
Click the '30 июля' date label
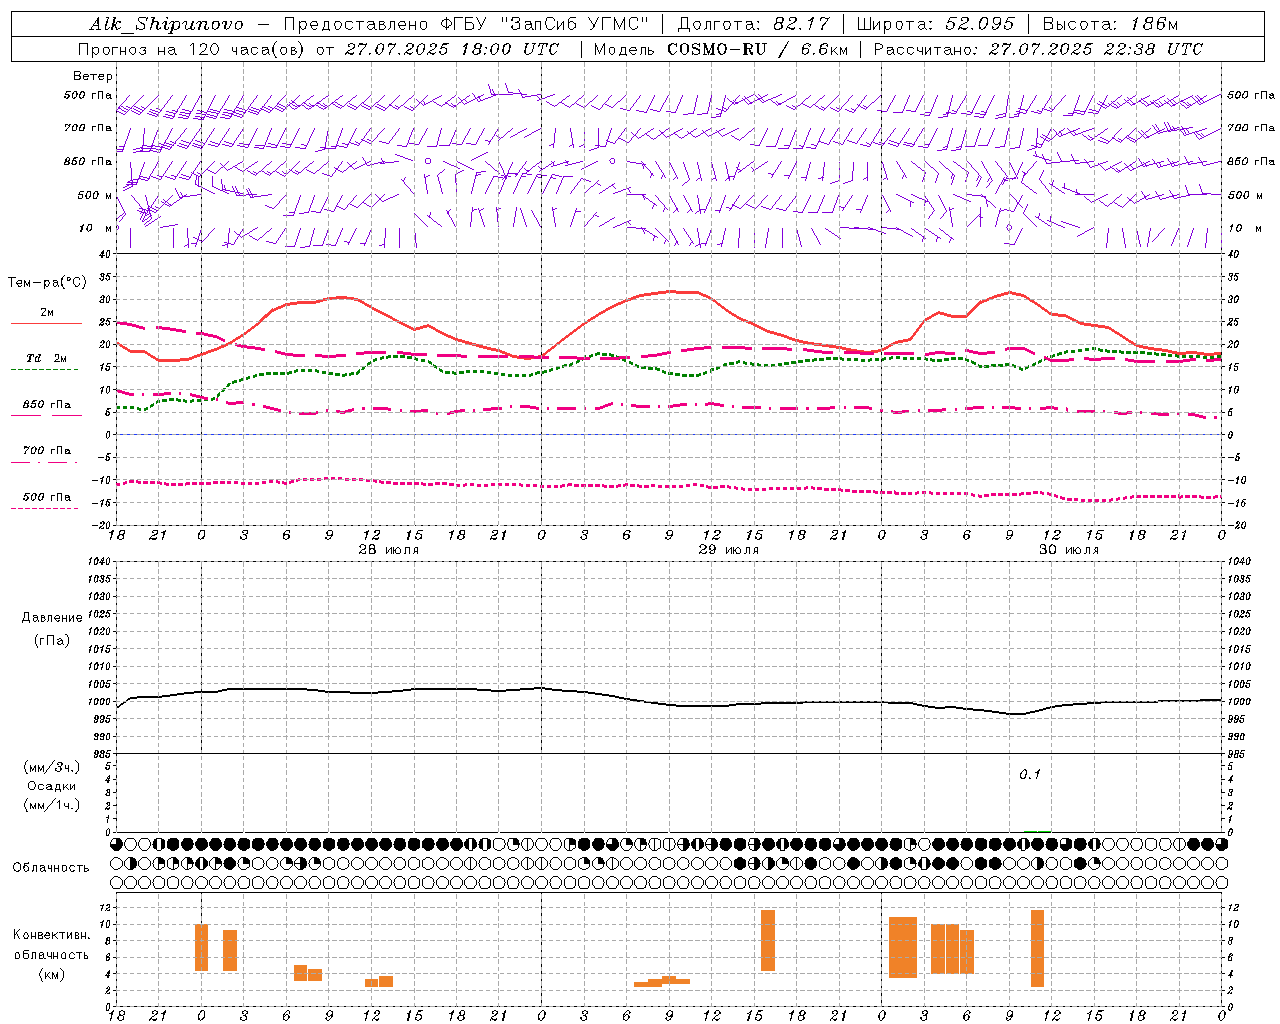coord(1068,550)
